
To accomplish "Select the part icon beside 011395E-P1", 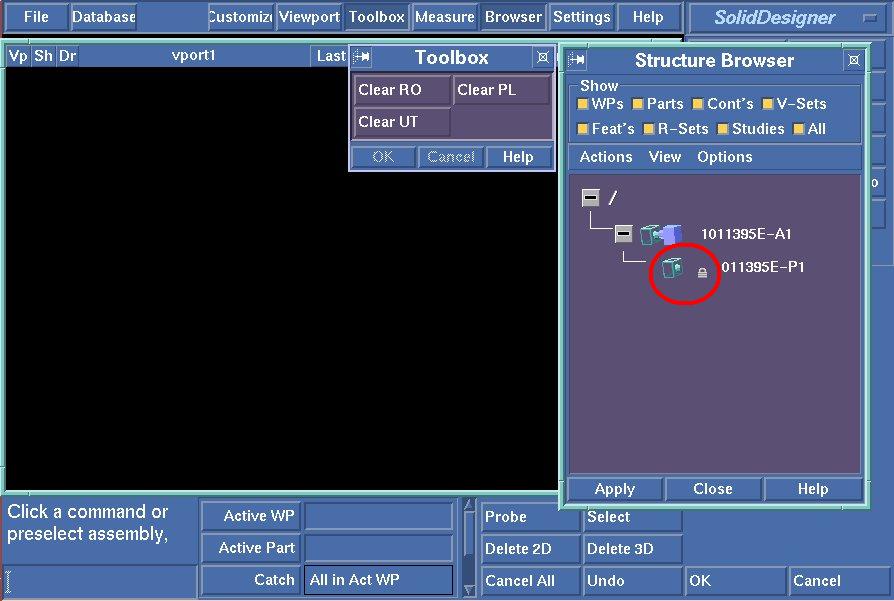I will point(672,267).
